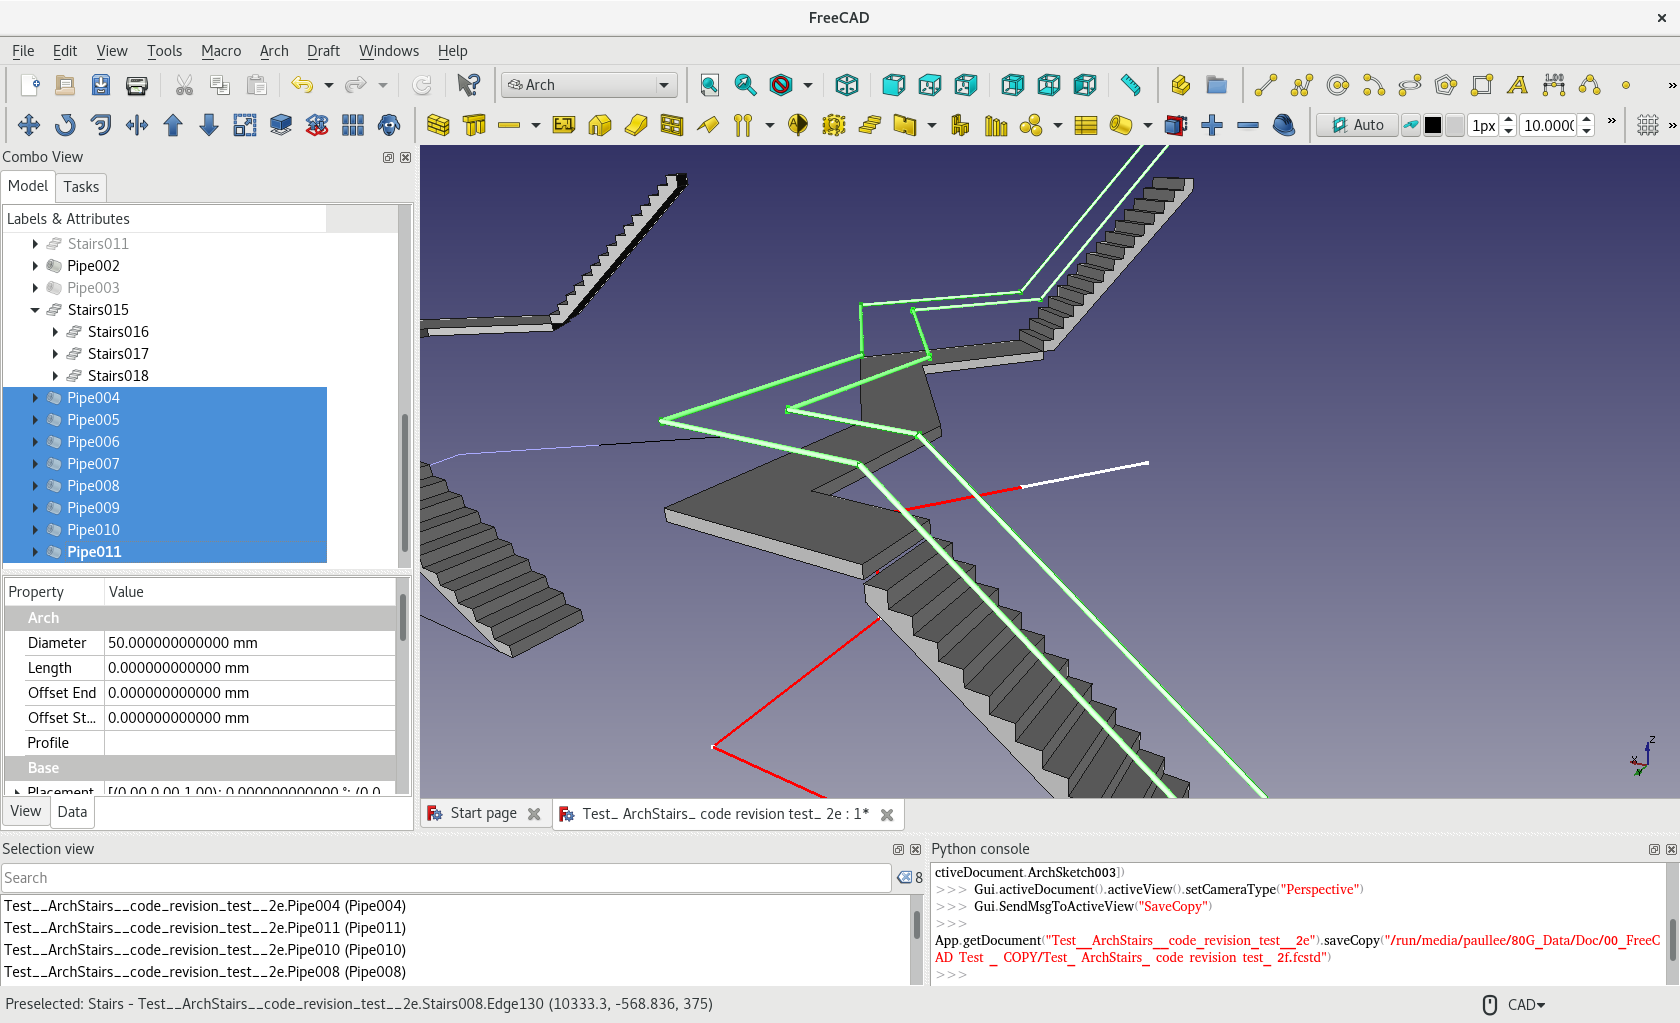Select the Draft Text tool
The image size is (1680, 1023).
[1517, 85]
